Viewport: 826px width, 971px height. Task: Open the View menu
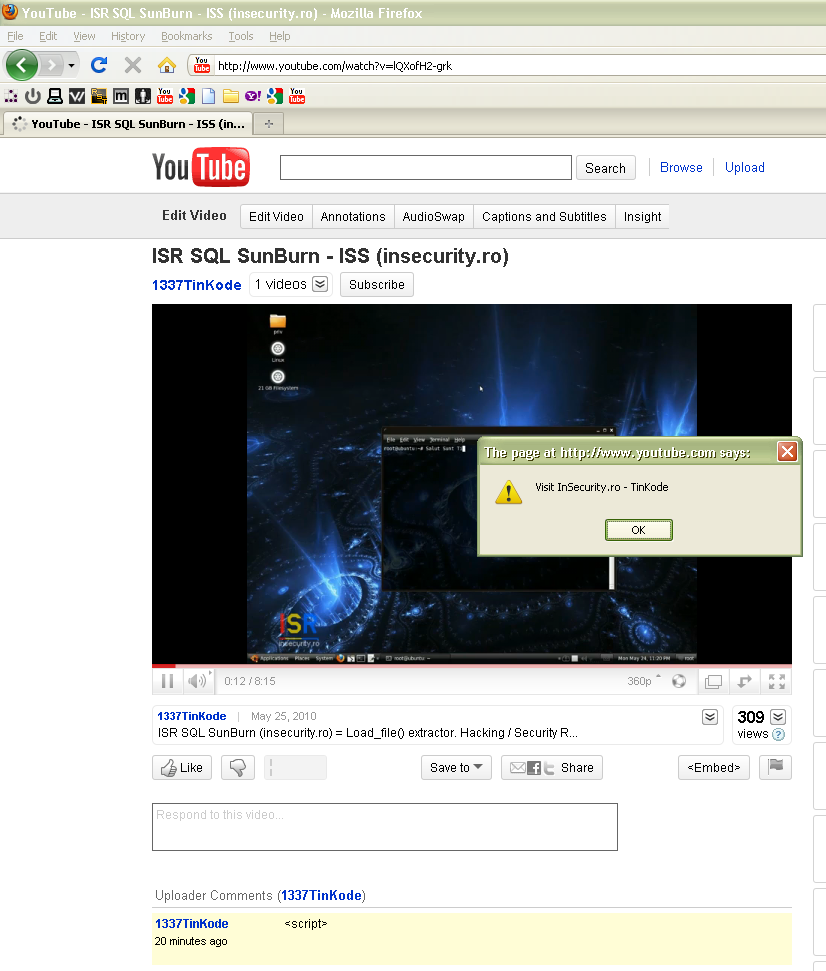click(84, 36)
